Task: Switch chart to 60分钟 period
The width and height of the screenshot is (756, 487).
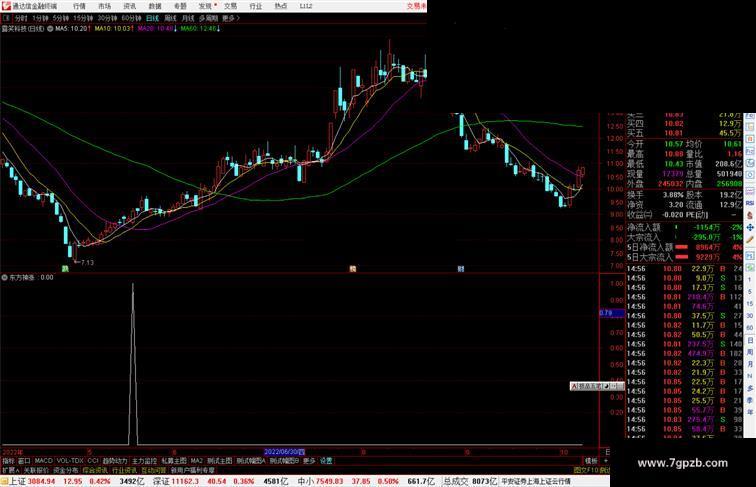Action: [x=131, y=18]
